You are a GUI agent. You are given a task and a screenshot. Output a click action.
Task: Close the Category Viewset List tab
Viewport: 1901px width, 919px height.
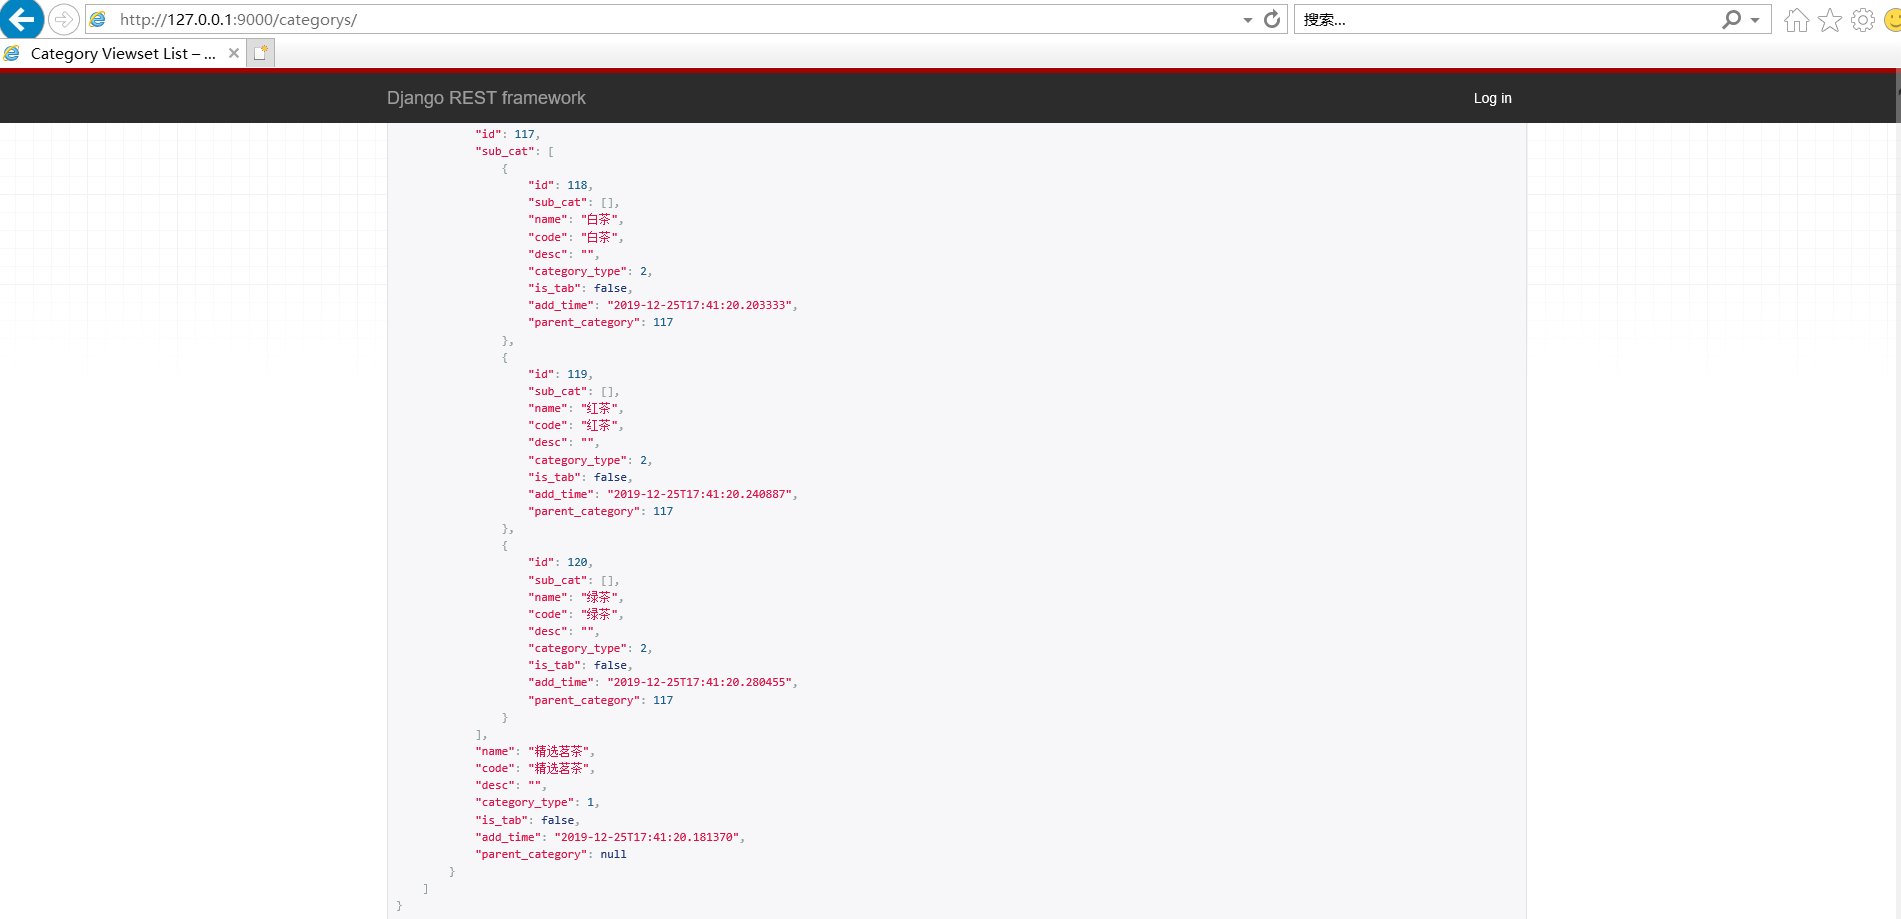click(x=234, y=53)
